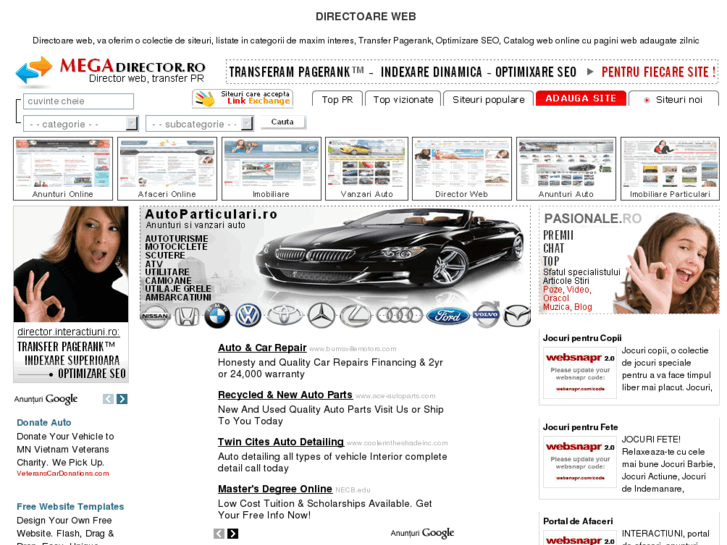Click the Donate Auto ad link
Screen dimensions: 727x545
[x=44, y=423]
